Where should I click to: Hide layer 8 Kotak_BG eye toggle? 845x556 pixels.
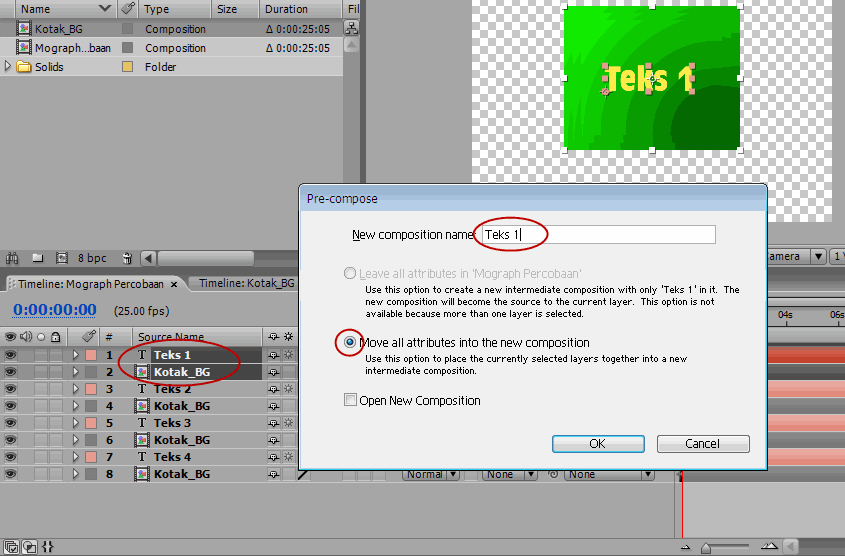[10, 474]
